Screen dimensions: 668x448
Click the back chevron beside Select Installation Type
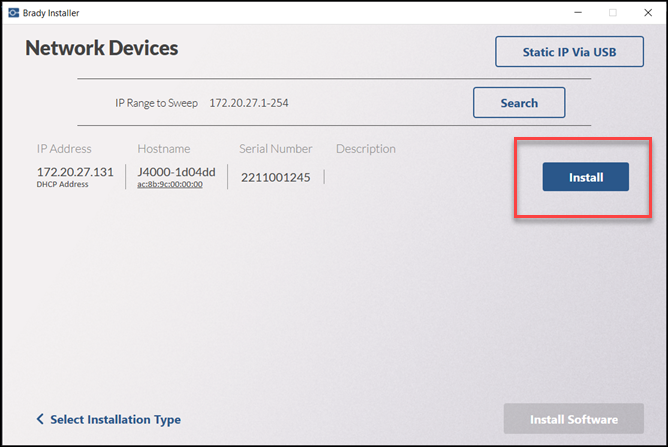tap(40, 420)
